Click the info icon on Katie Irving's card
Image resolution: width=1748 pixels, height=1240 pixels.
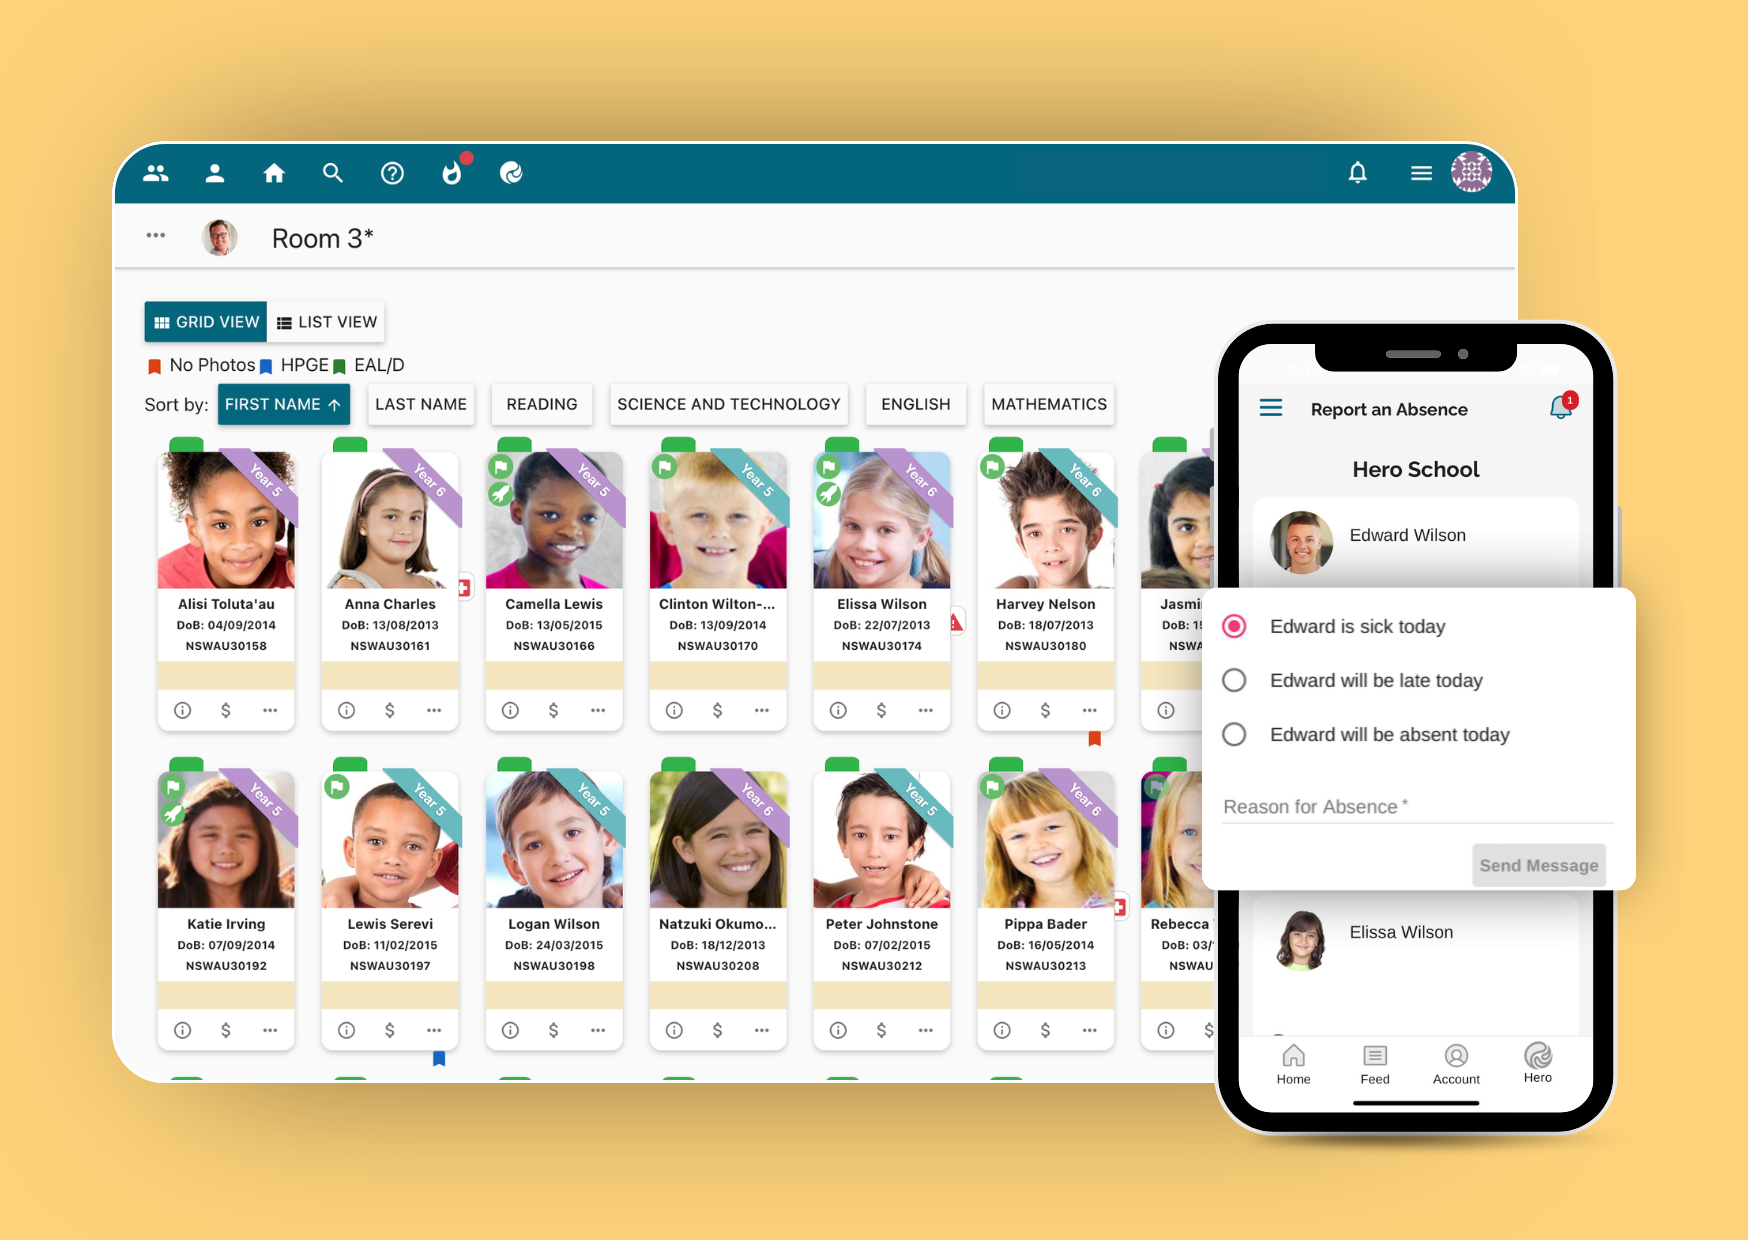coord(182,1029)
